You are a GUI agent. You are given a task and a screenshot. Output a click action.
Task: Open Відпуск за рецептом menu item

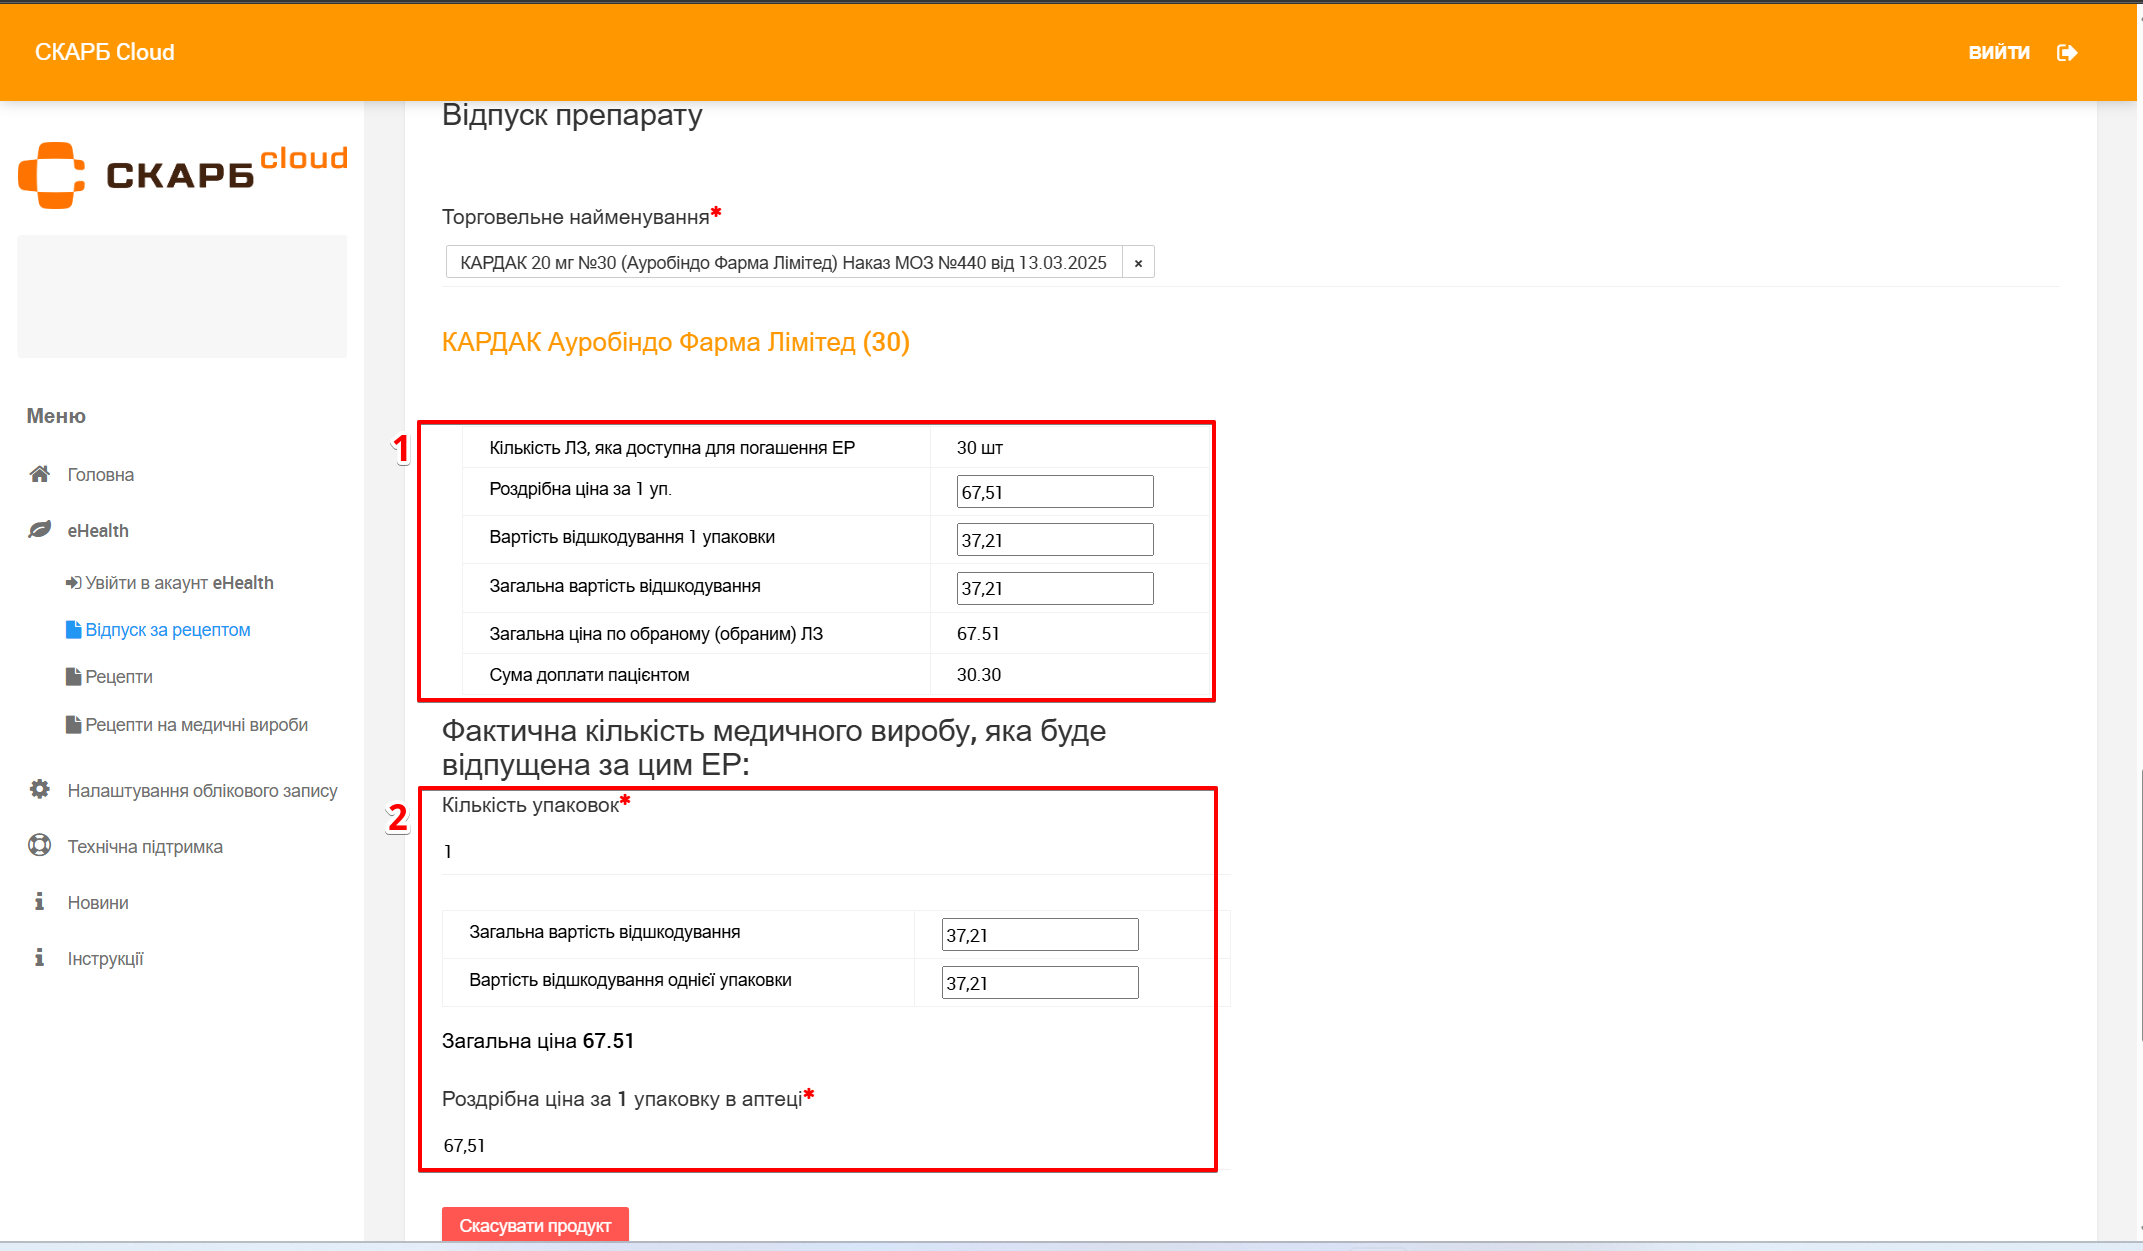tap(167, 630)
